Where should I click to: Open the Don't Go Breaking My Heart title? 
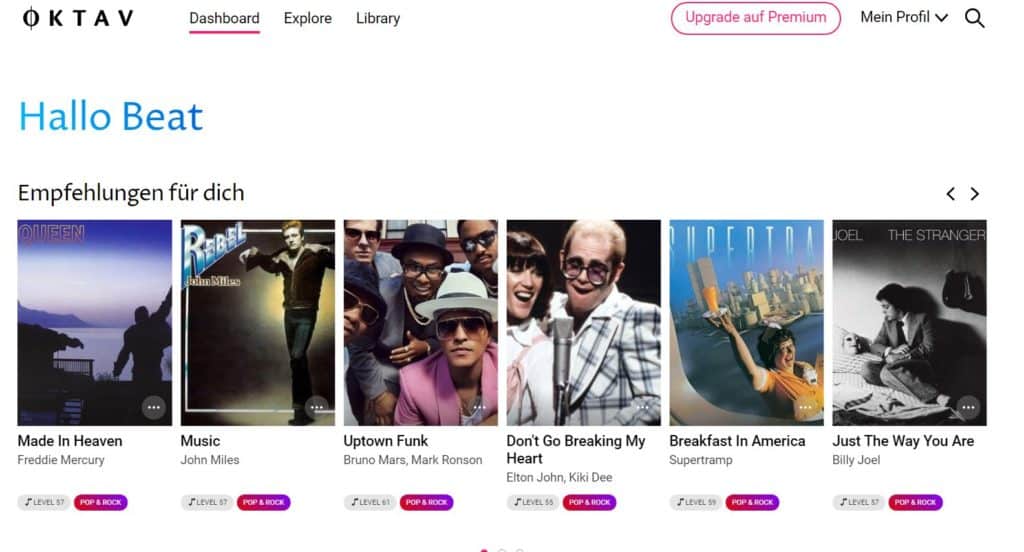click(x=575, y=449)
